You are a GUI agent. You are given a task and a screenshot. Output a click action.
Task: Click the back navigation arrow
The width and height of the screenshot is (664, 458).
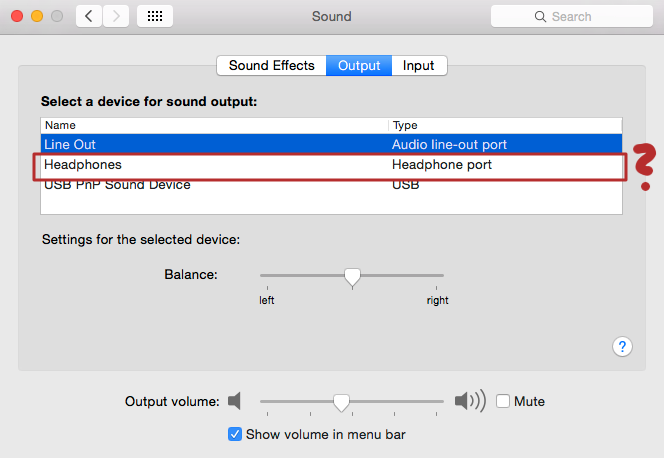(x=89, y=17)
